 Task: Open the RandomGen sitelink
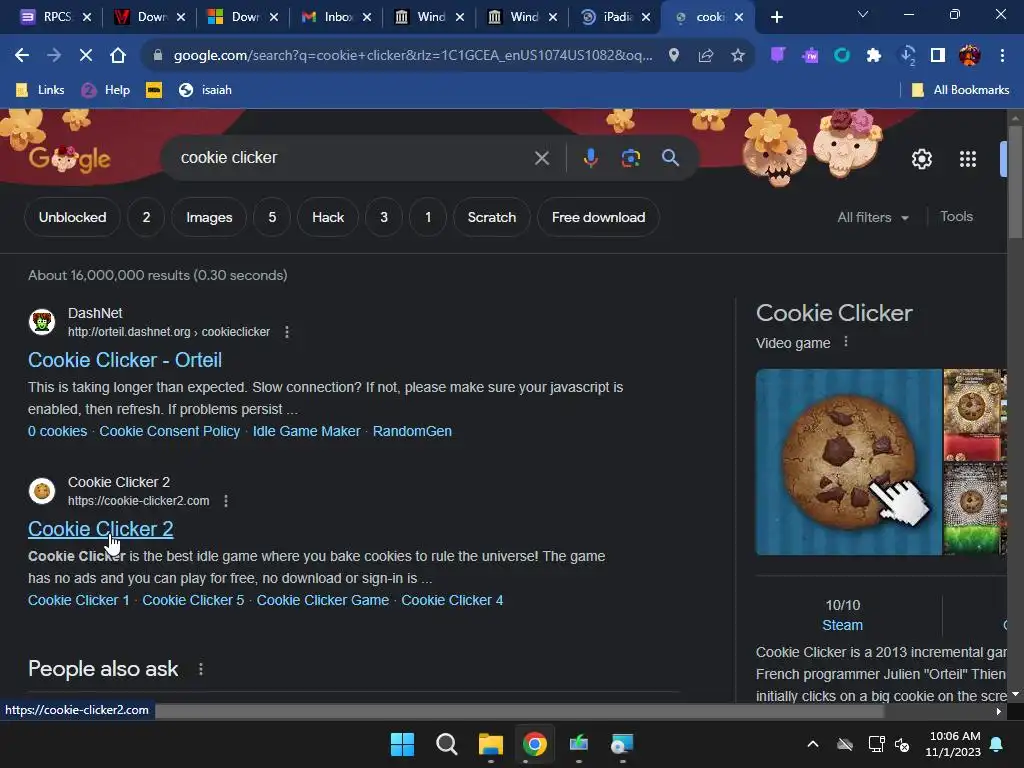412,431
